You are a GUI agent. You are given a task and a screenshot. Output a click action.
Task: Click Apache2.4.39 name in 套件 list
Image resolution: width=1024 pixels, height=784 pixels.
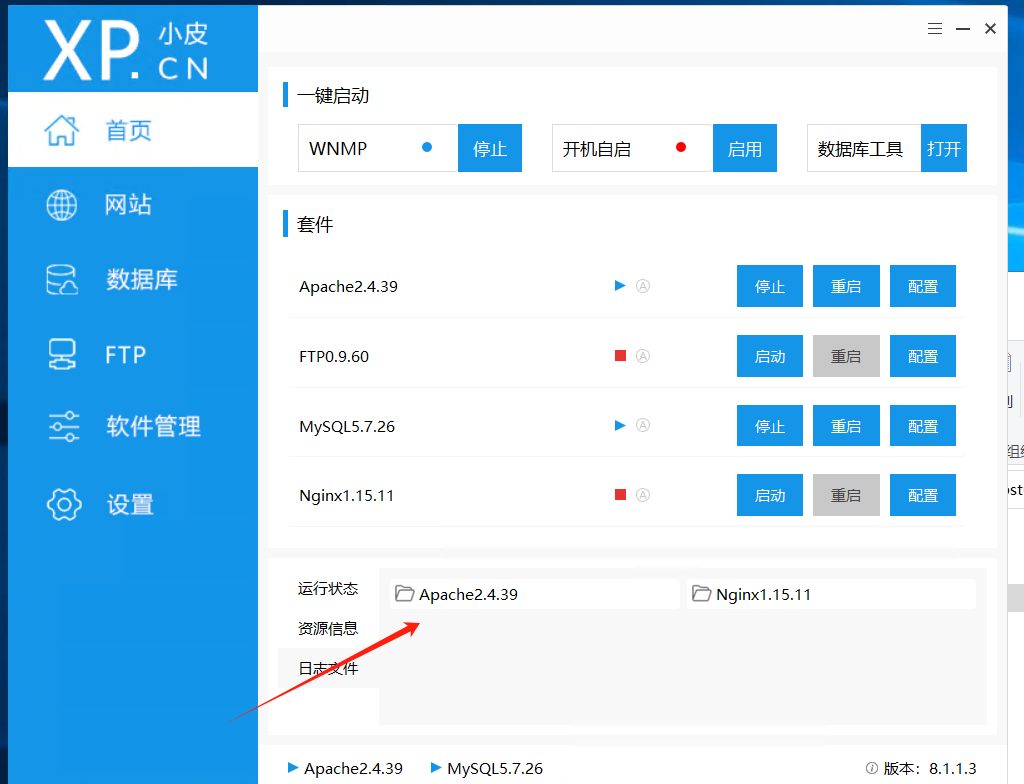[x=348, y=287]
